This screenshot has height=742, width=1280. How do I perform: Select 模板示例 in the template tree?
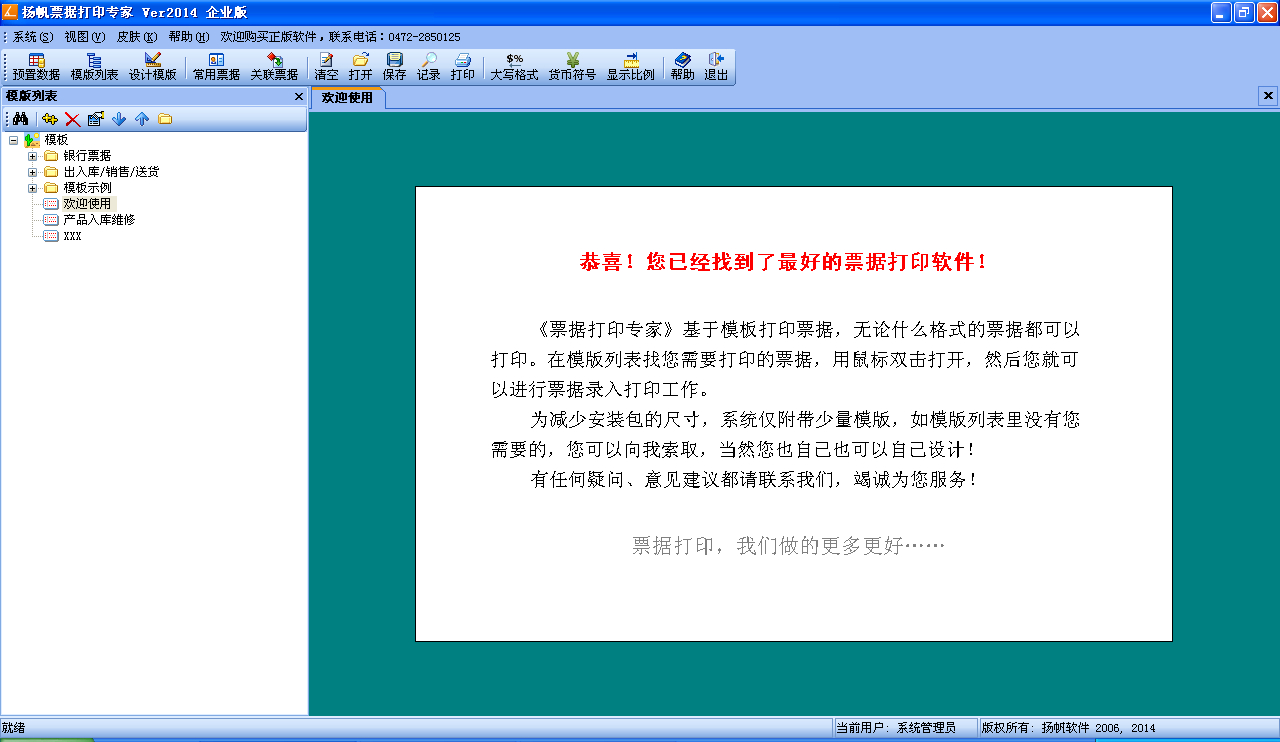[87, 188]
